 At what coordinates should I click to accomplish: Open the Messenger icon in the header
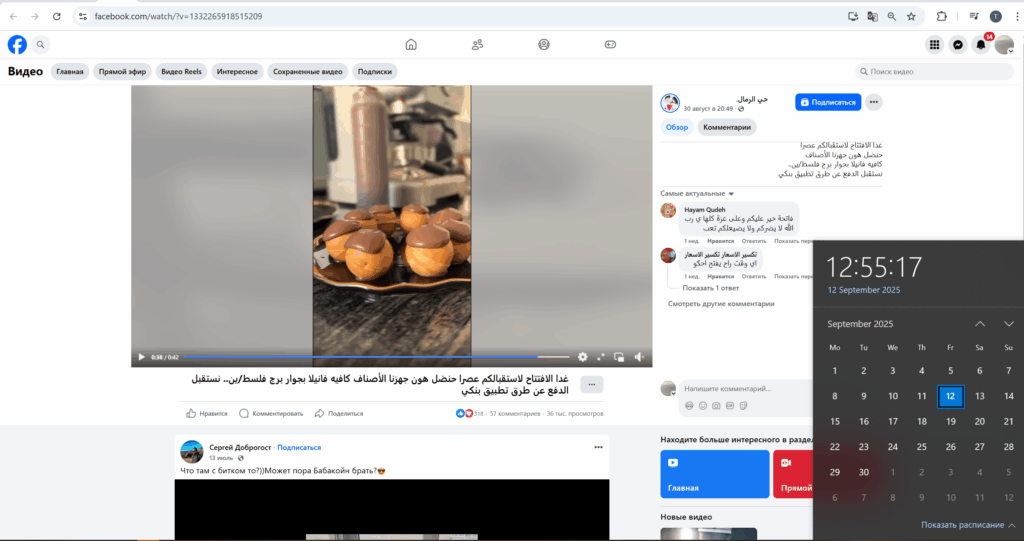coord(957,45)
